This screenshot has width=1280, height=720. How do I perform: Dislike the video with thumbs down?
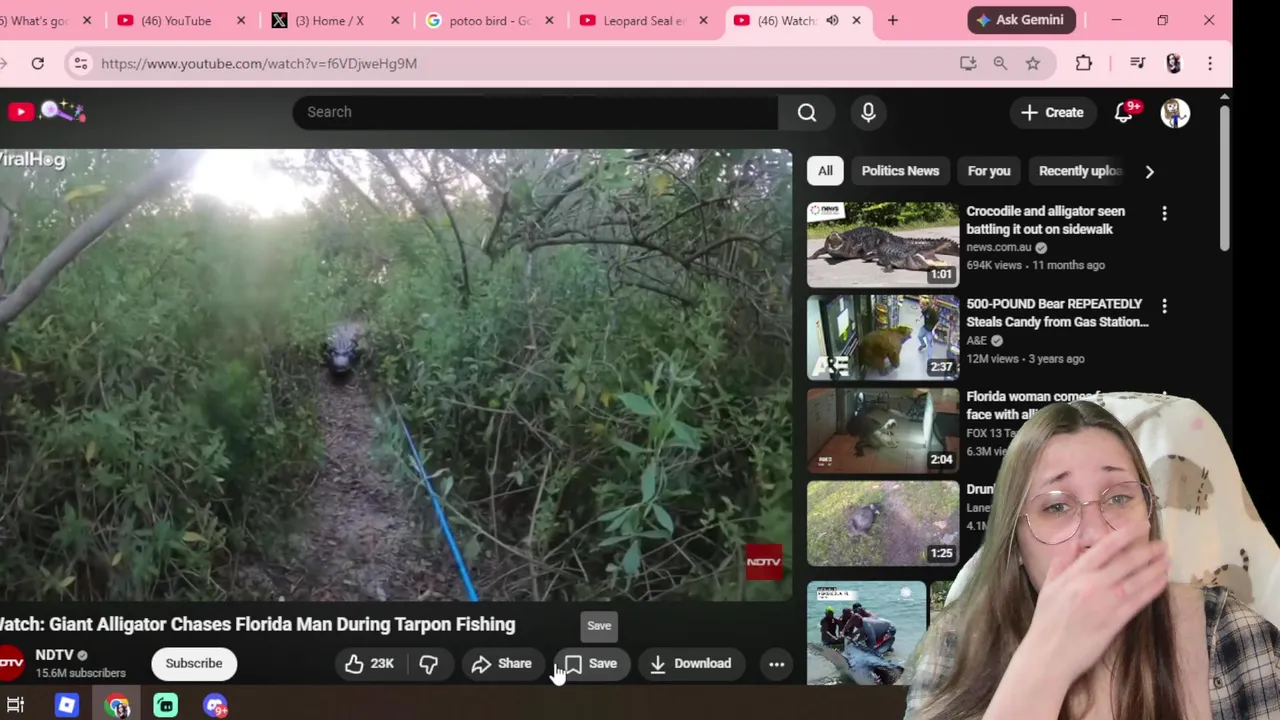[x=429, y=663]
